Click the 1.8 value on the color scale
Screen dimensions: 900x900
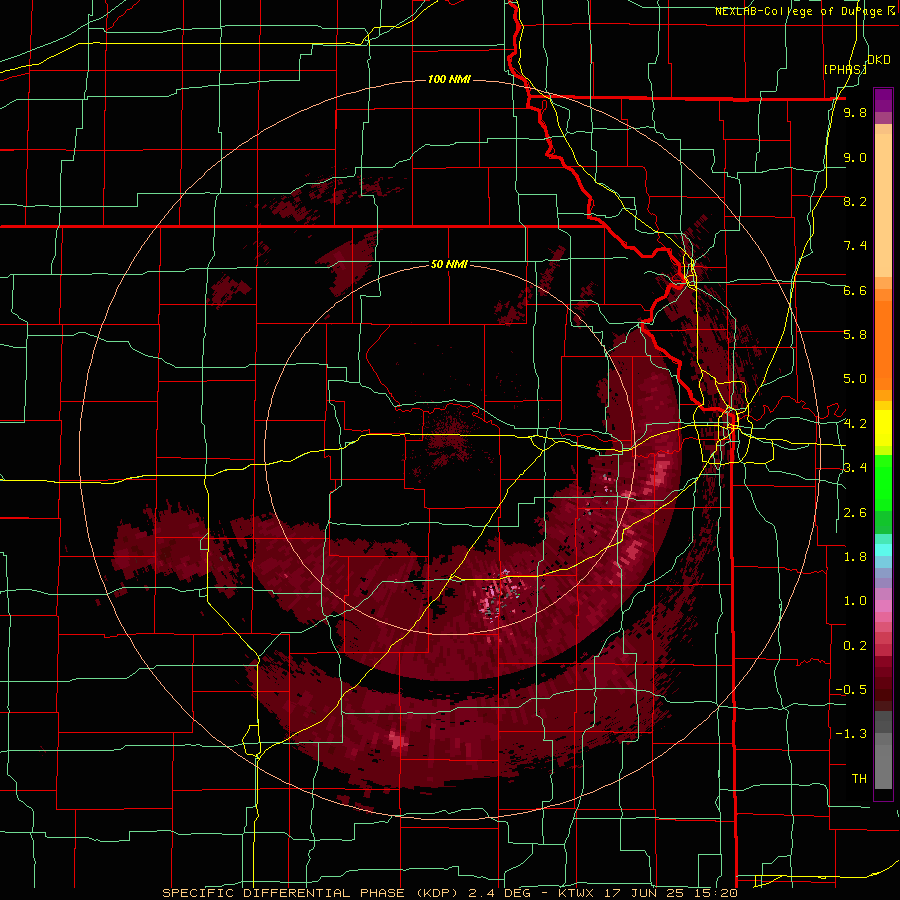[855, 557]
